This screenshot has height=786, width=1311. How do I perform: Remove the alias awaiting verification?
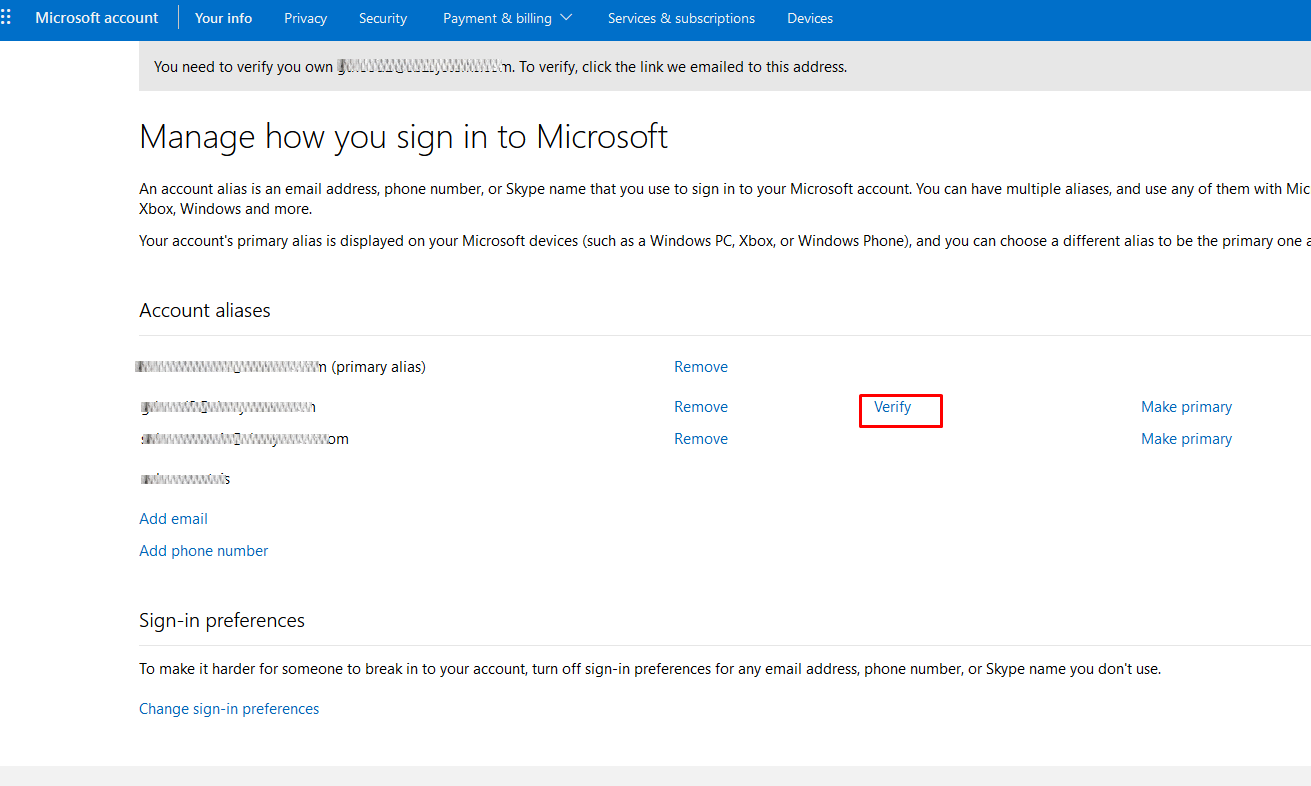700,407
